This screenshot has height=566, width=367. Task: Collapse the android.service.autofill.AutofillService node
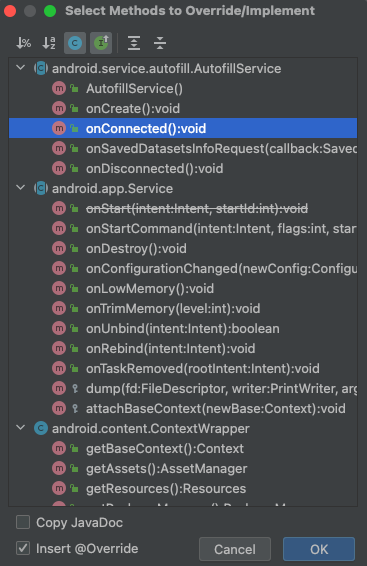[21, 68]
